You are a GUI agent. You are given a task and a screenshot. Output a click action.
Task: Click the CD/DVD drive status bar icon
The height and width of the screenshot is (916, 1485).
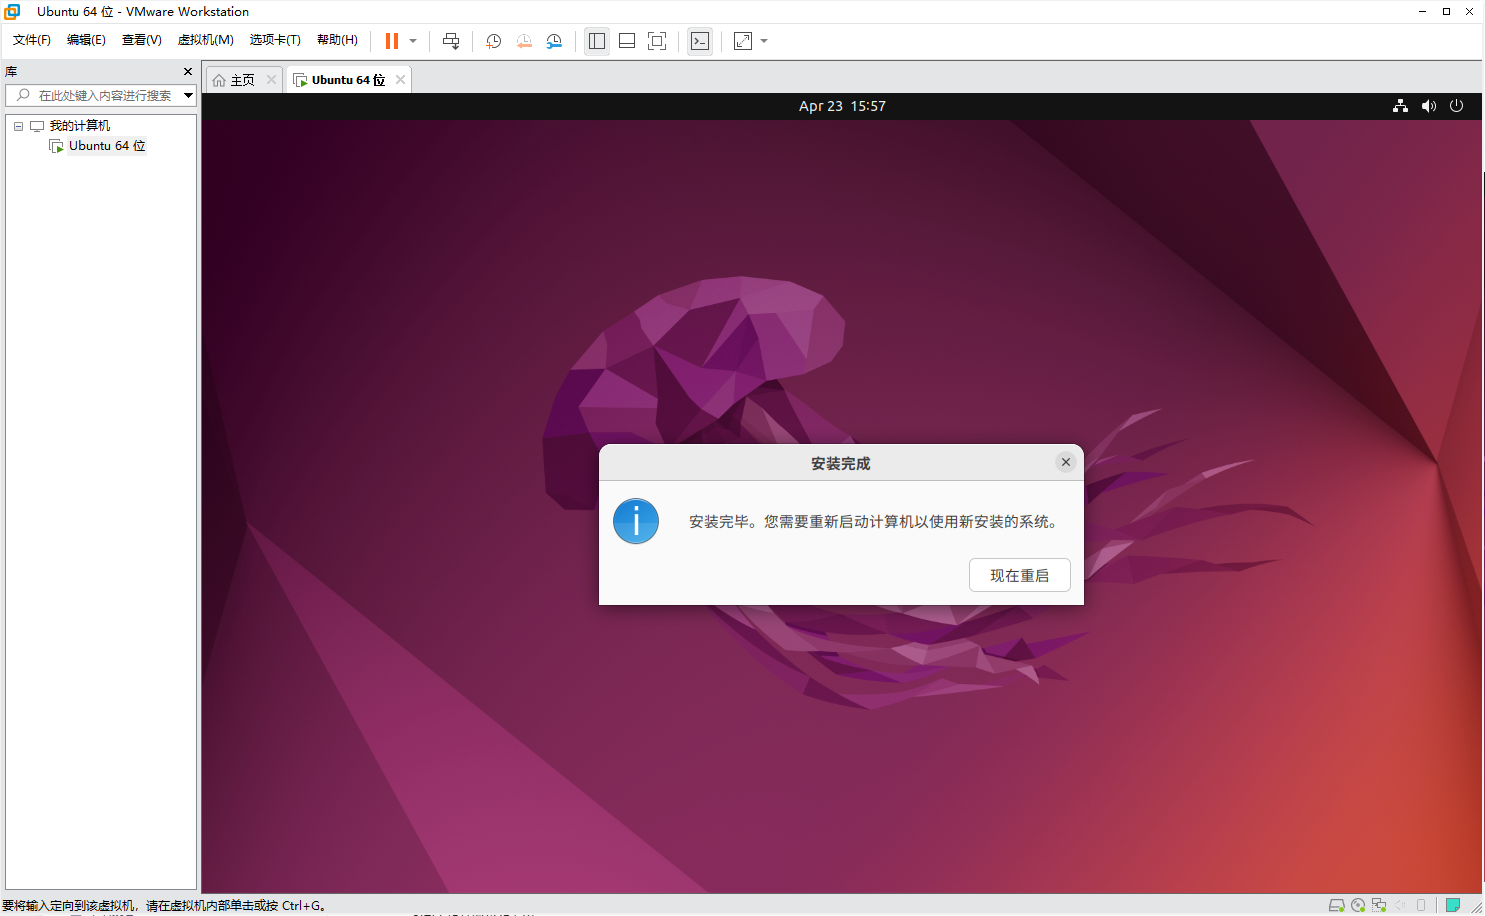click(x=1358, y=905)
